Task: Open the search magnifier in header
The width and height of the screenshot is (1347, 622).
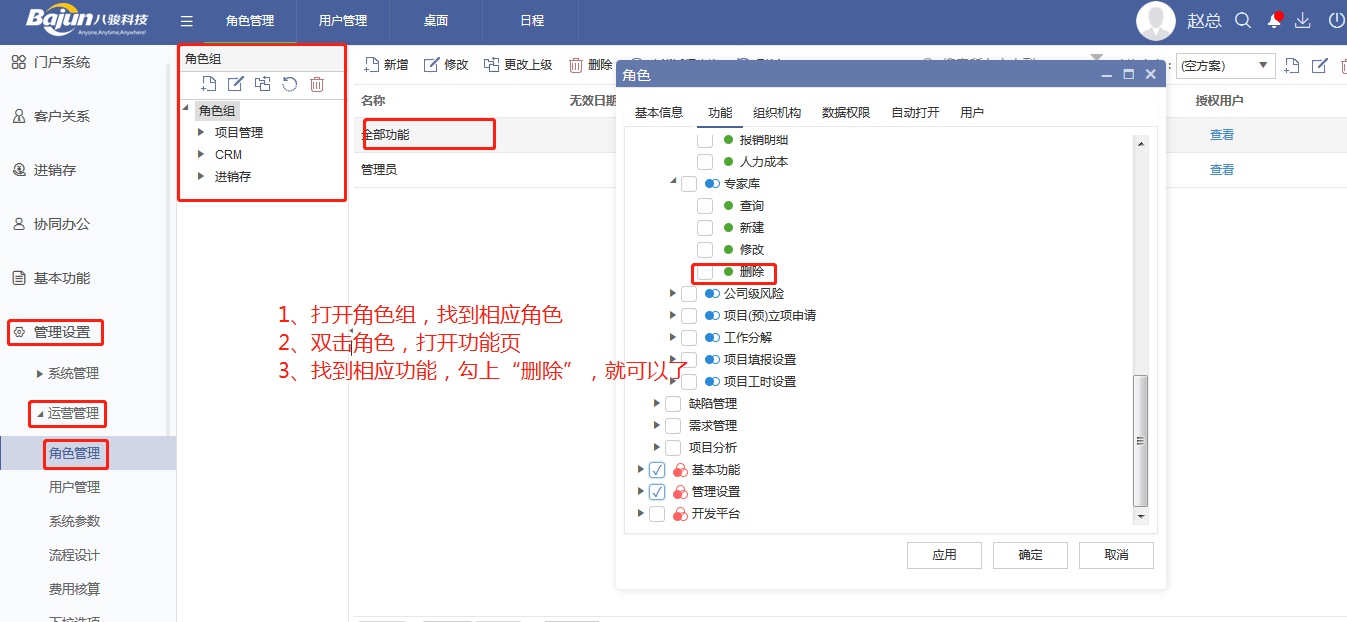Action: [x=1243, y=20]
